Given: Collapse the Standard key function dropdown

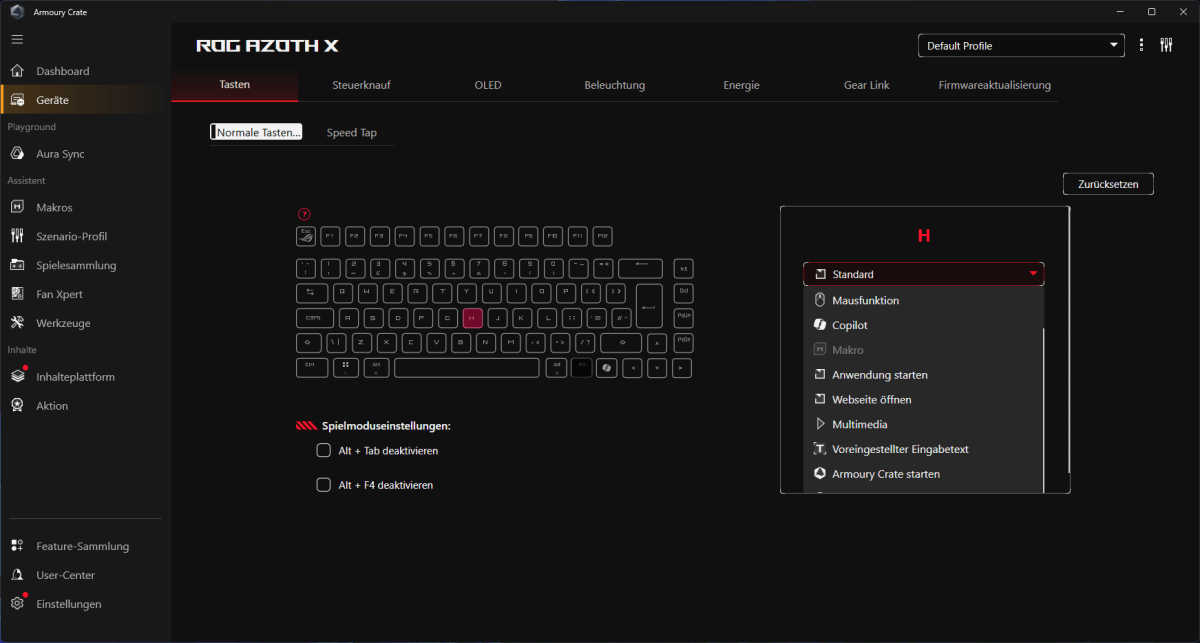Looking at the screenshot, I should (1032, 274).
